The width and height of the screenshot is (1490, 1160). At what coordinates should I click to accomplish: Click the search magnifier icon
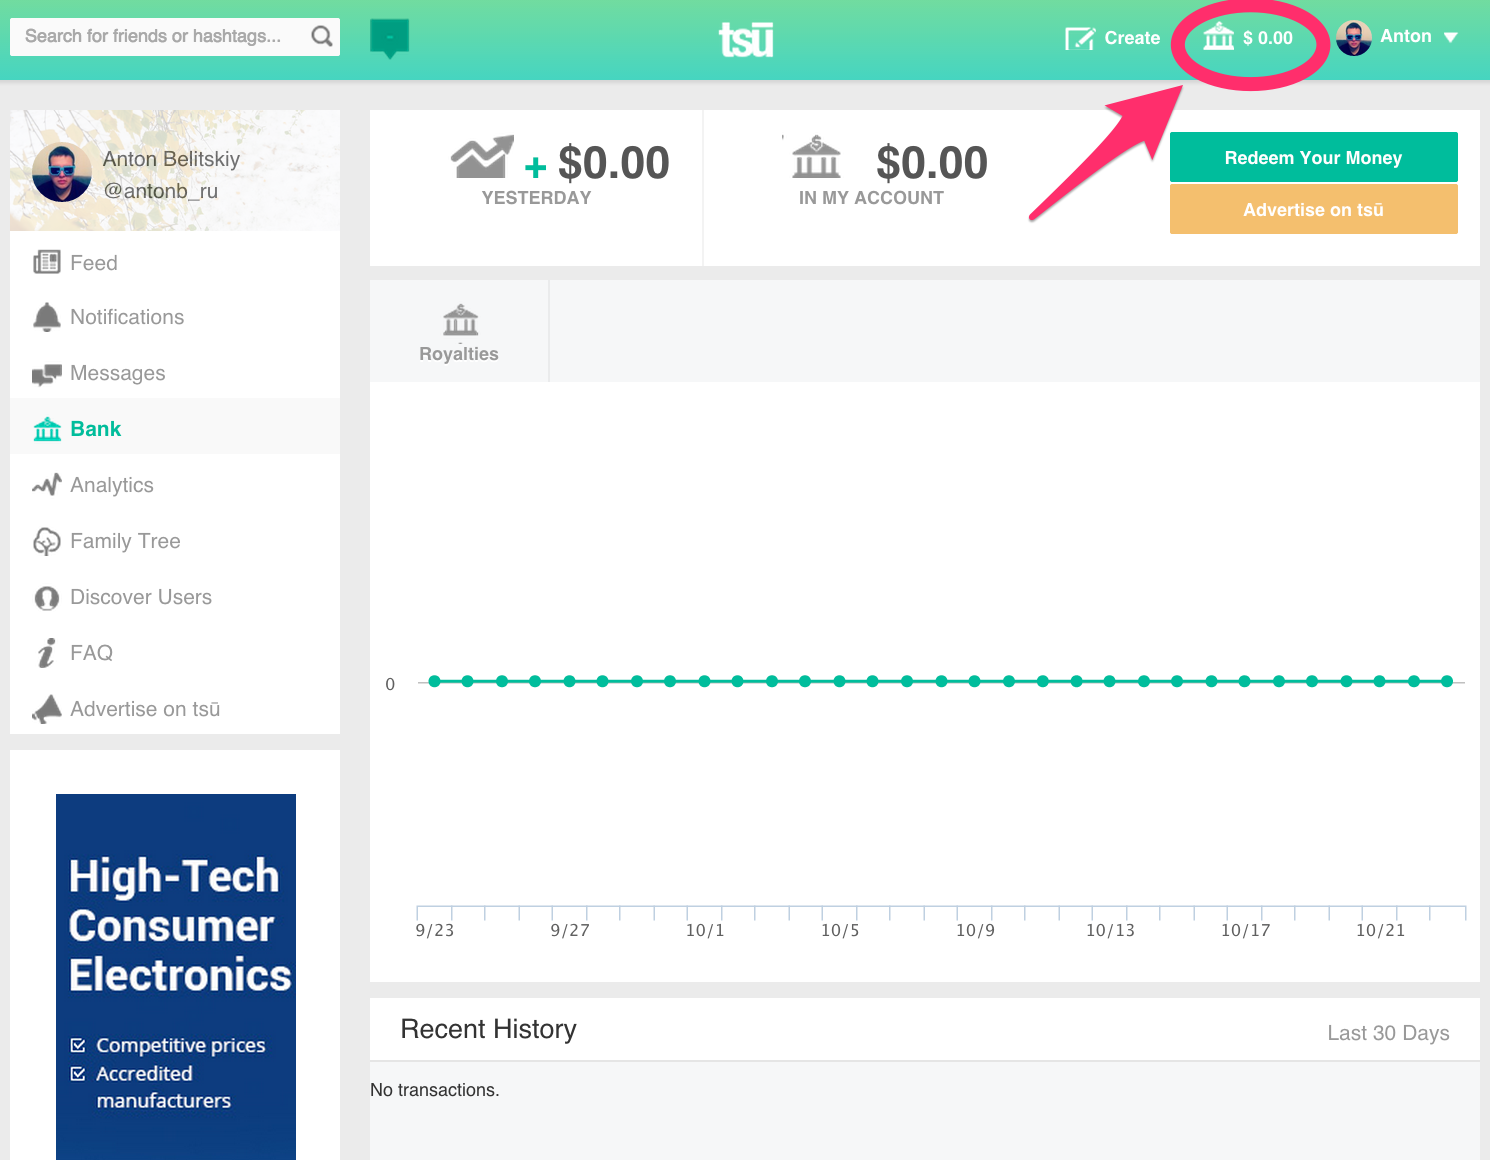[321, 36]
